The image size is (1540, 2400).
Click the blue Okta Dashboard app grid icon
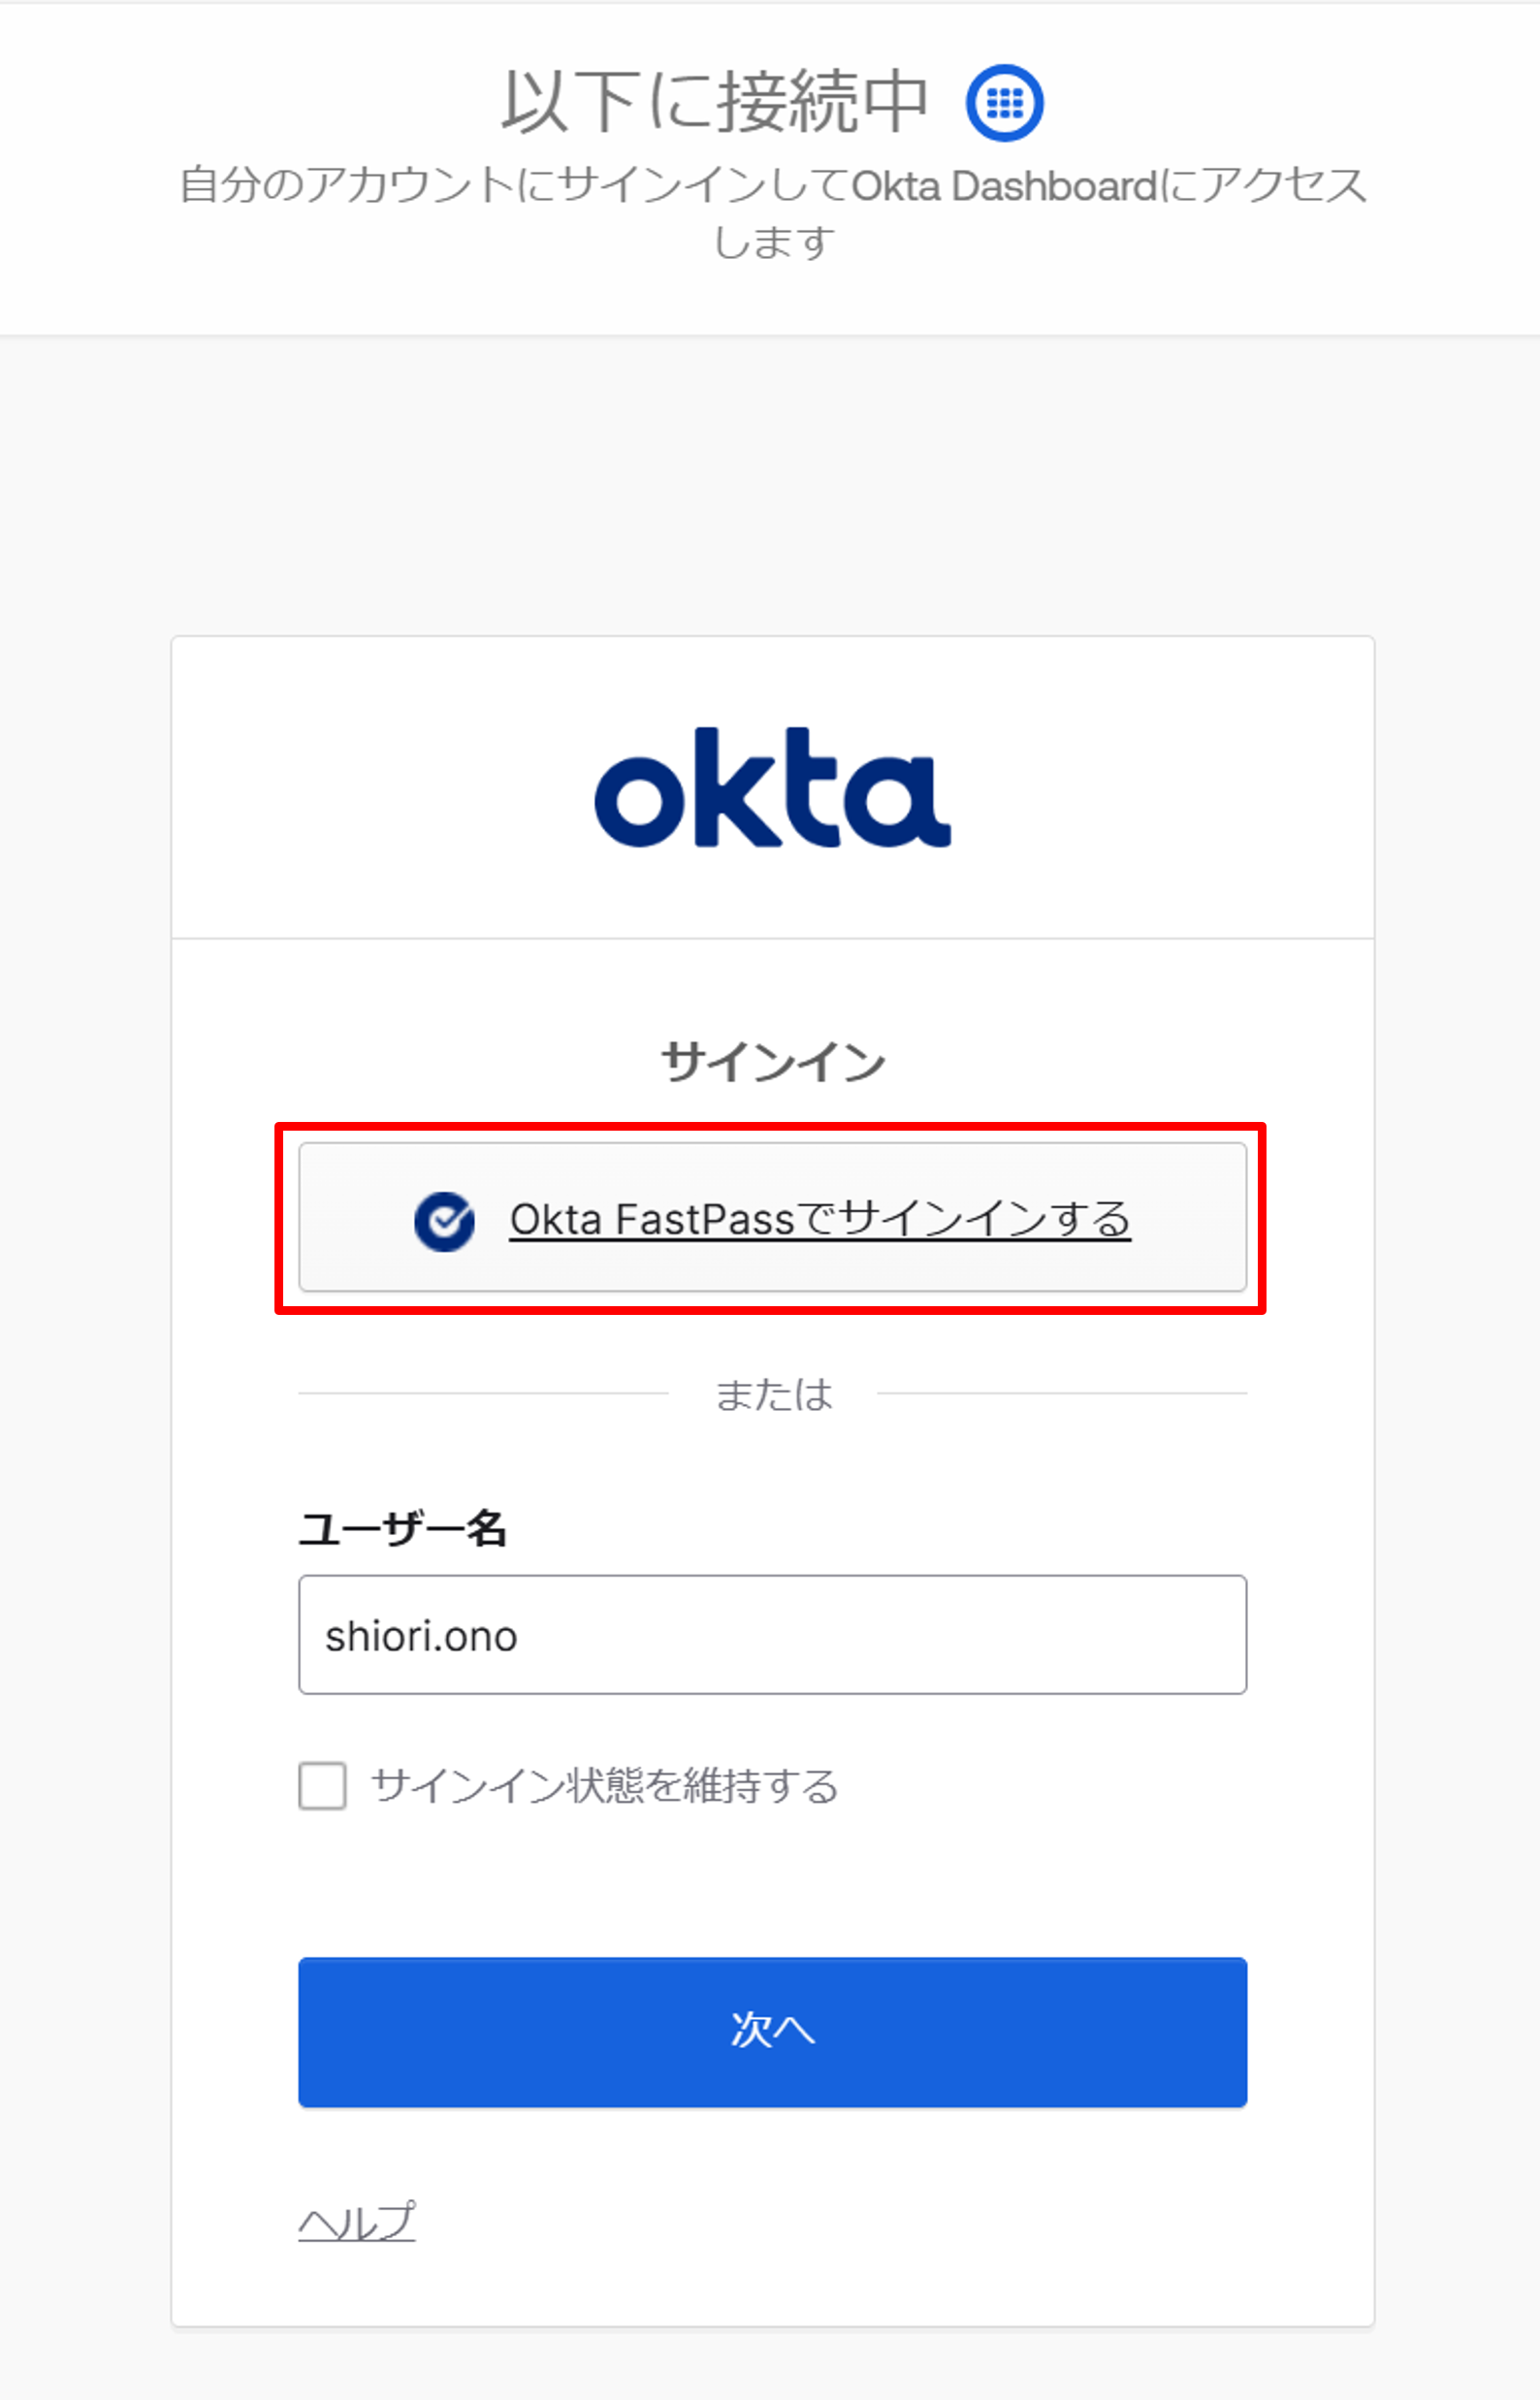tap(1004, 102)
